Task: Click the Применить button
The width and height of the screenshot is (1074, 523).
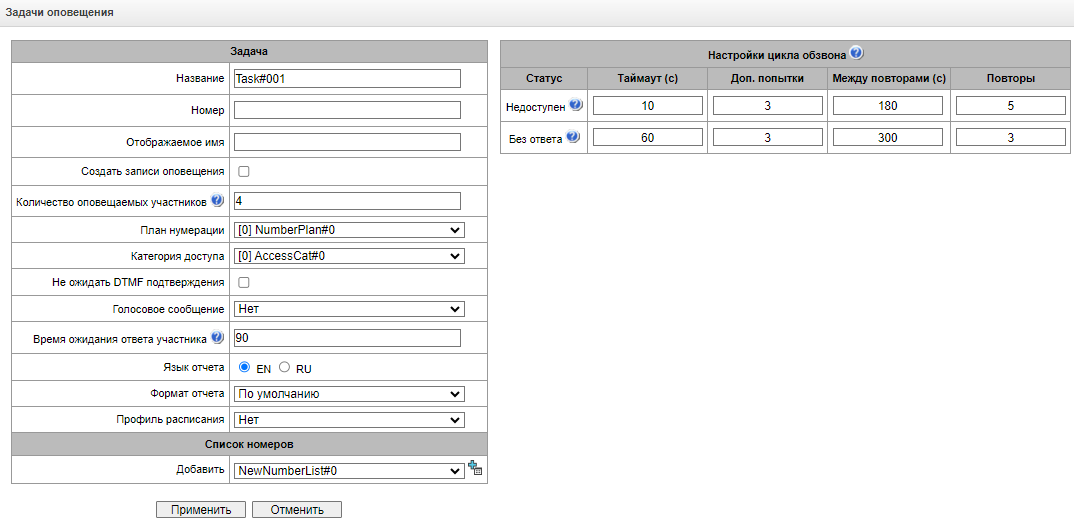Action: pyautogui.click(x=201, y=510)
